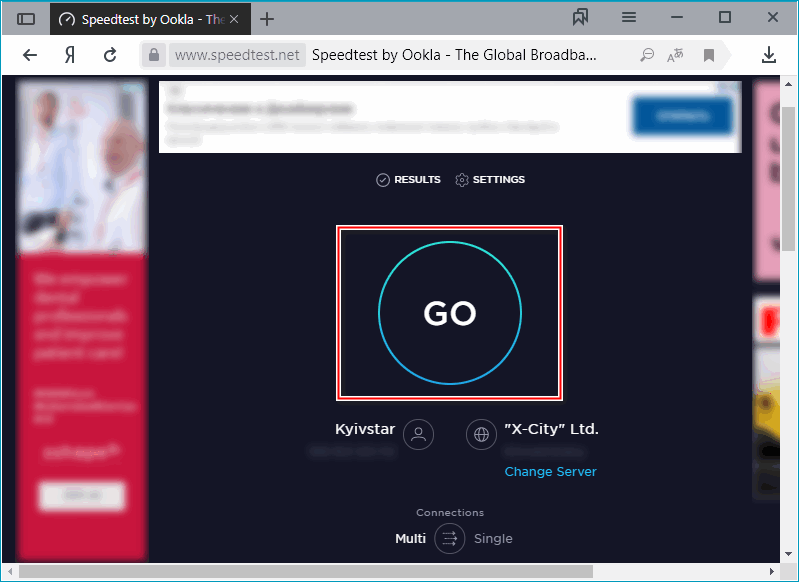Toggle the Multi/Single connections switch icon
Image resolution: width=799 pixels, height=582 pixels.
click(x=449, y=538)
